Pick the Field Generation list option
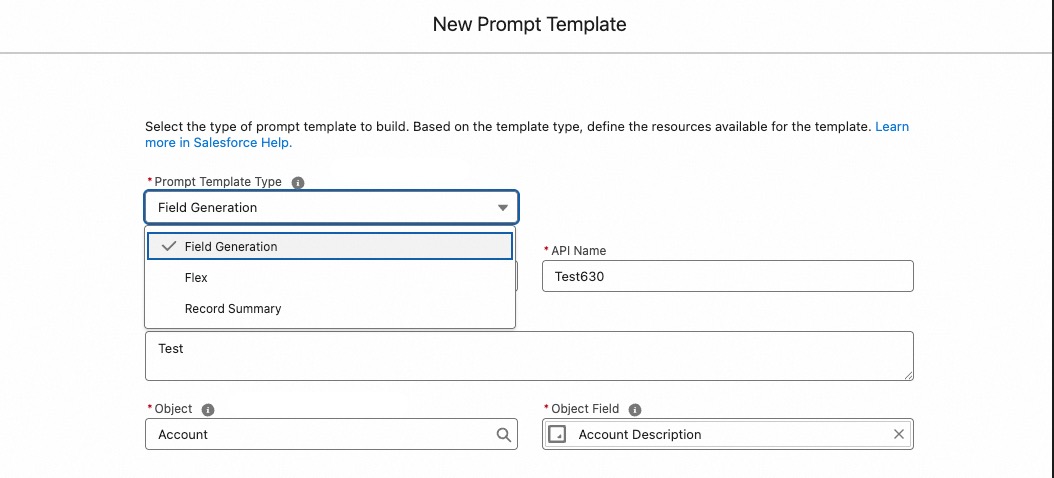The width and height of the screenshot is (1054, 478). pyautogui.click(x=231, y=246)
